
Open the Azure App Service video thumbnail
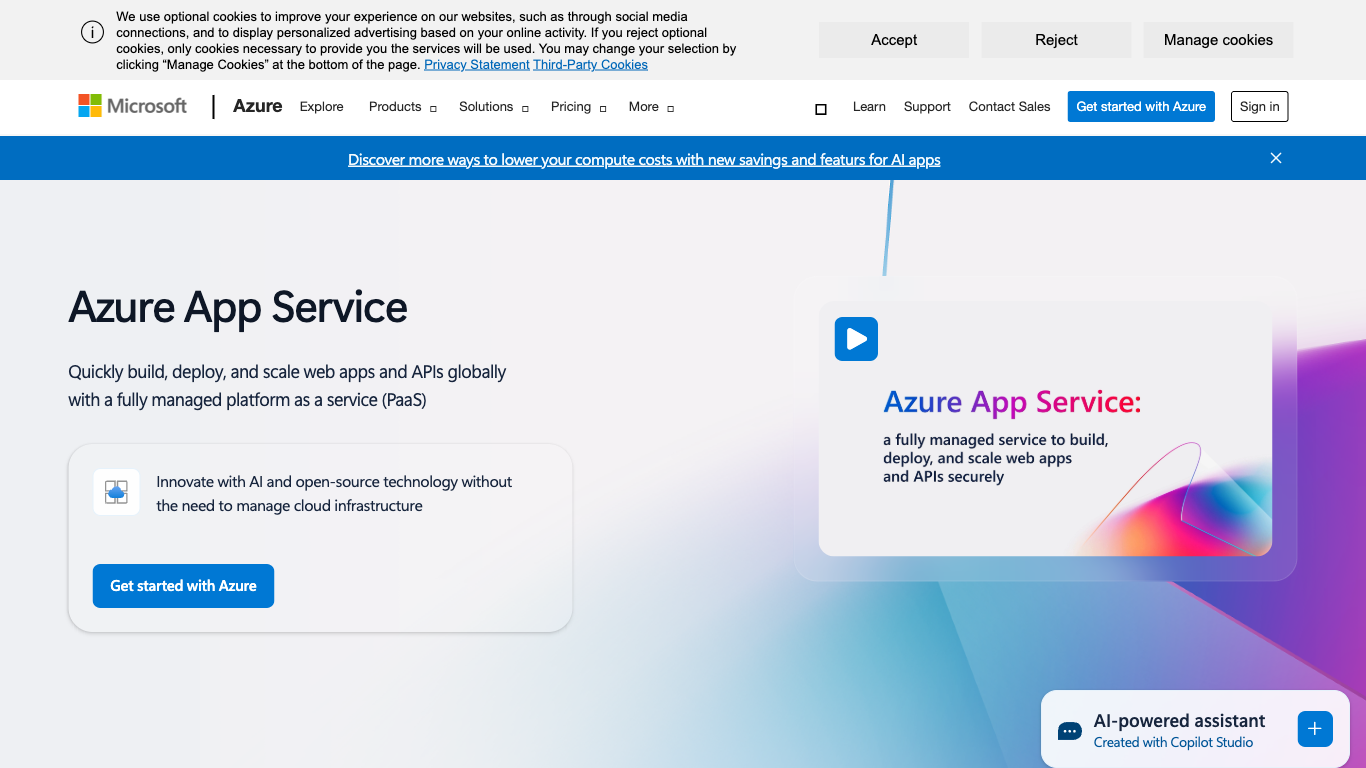point(1045,429)
